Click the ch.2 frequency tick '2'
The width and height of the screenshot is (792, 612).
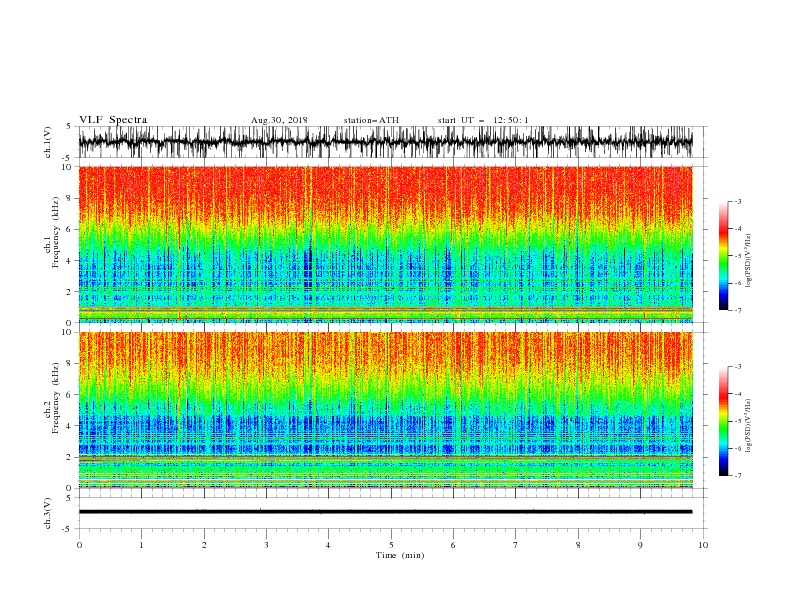[x=69, y=457]
